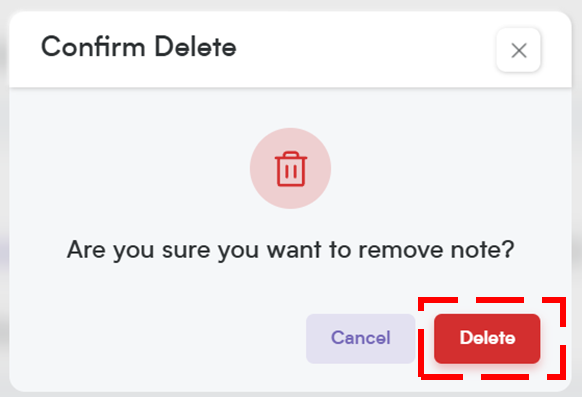
Task: Click the red trash can icon
Action: pos(291,169)
